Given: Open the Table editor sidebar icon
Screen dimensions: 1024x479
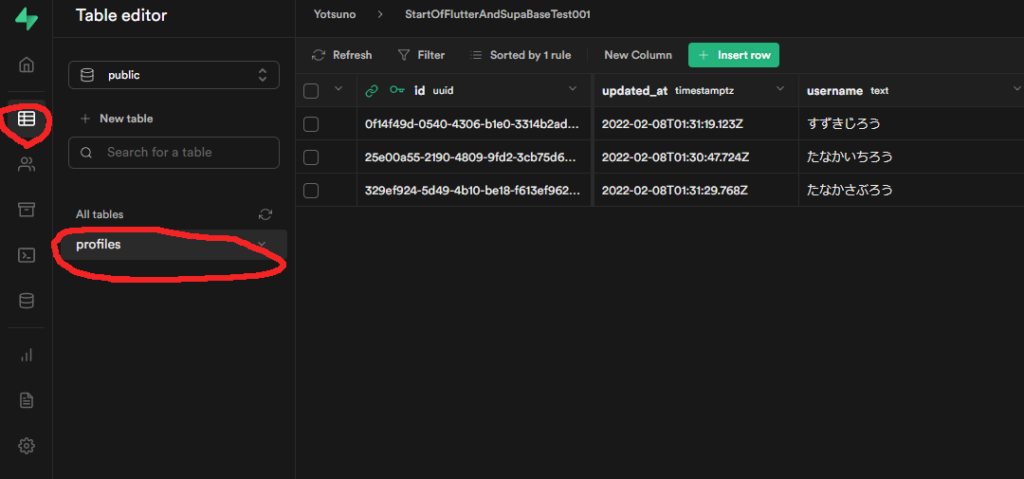Looking at the screenshot, I should (26, 119).
